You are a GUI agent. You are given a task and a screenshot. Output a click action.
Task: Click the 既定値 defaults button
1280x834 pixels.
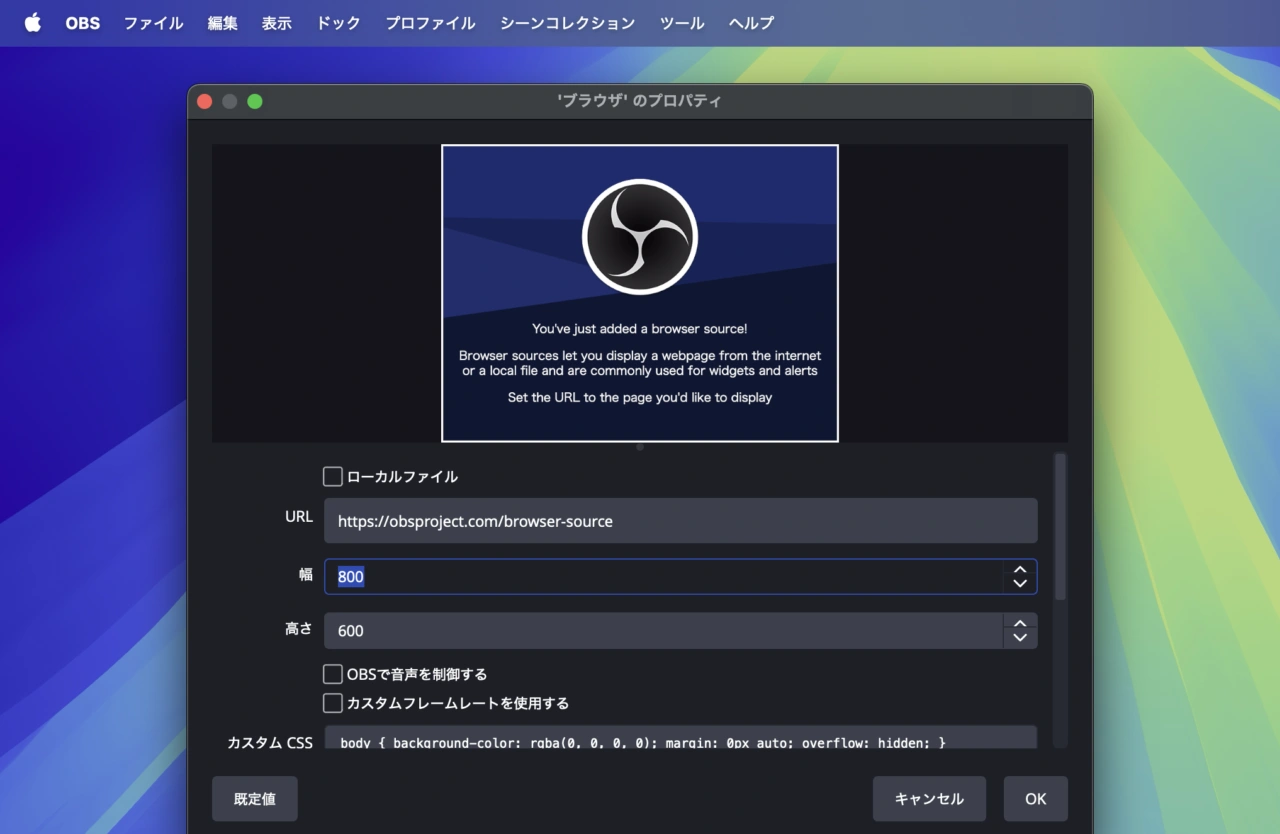click(254, 799)
